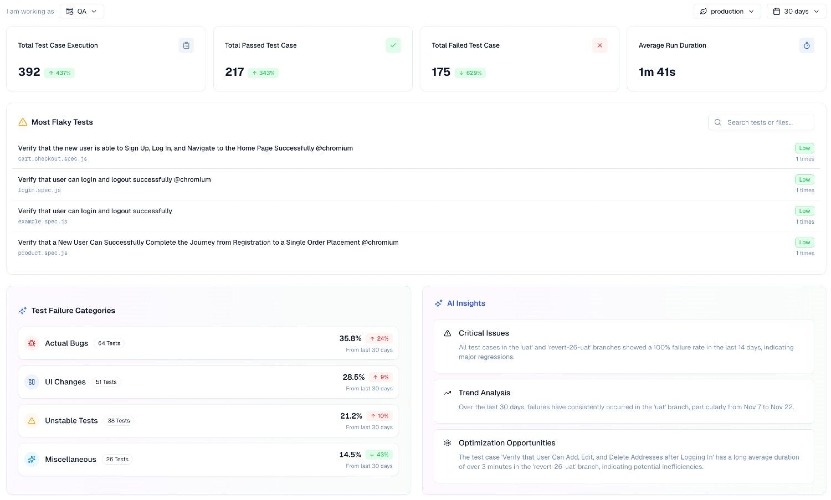Click the Miscellaneous category icon
The image size is (831, 500).
click(32, 459)
